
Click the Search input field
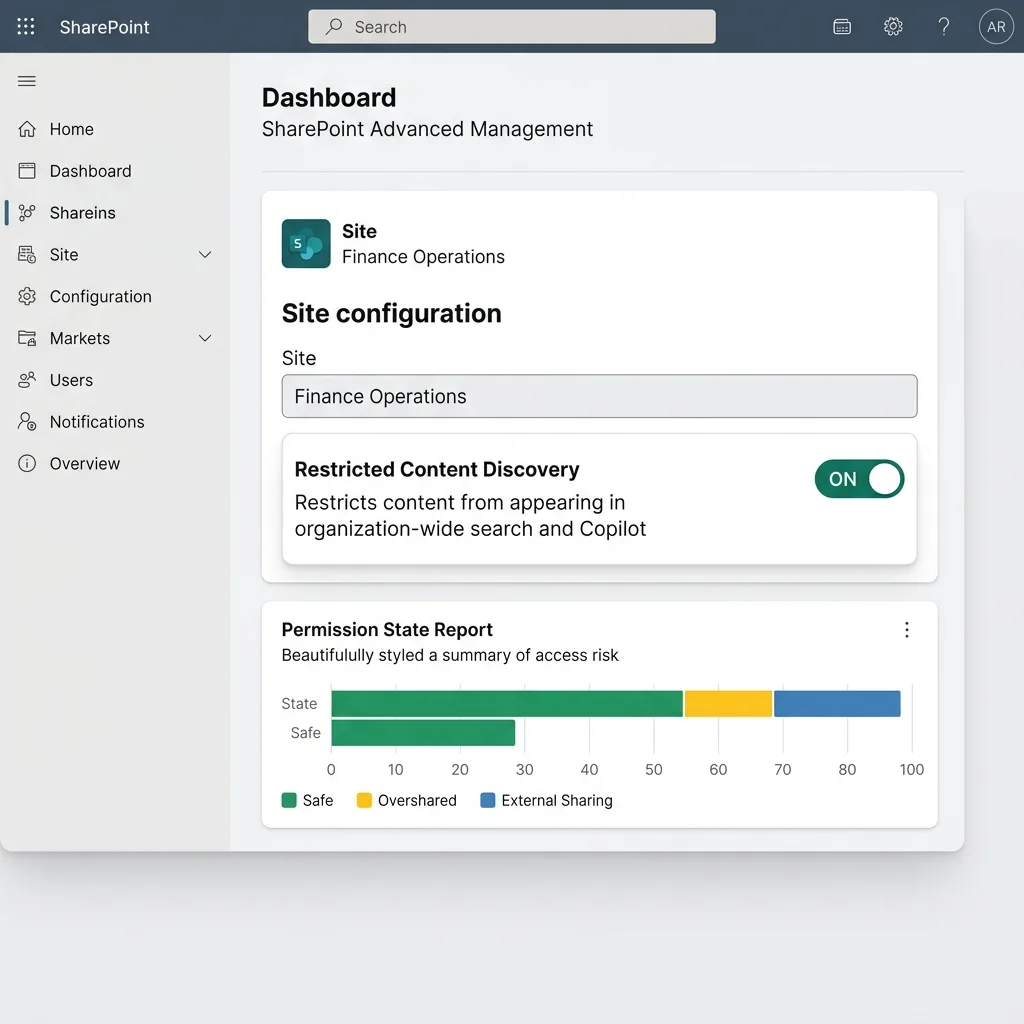(x=511, y=26)
